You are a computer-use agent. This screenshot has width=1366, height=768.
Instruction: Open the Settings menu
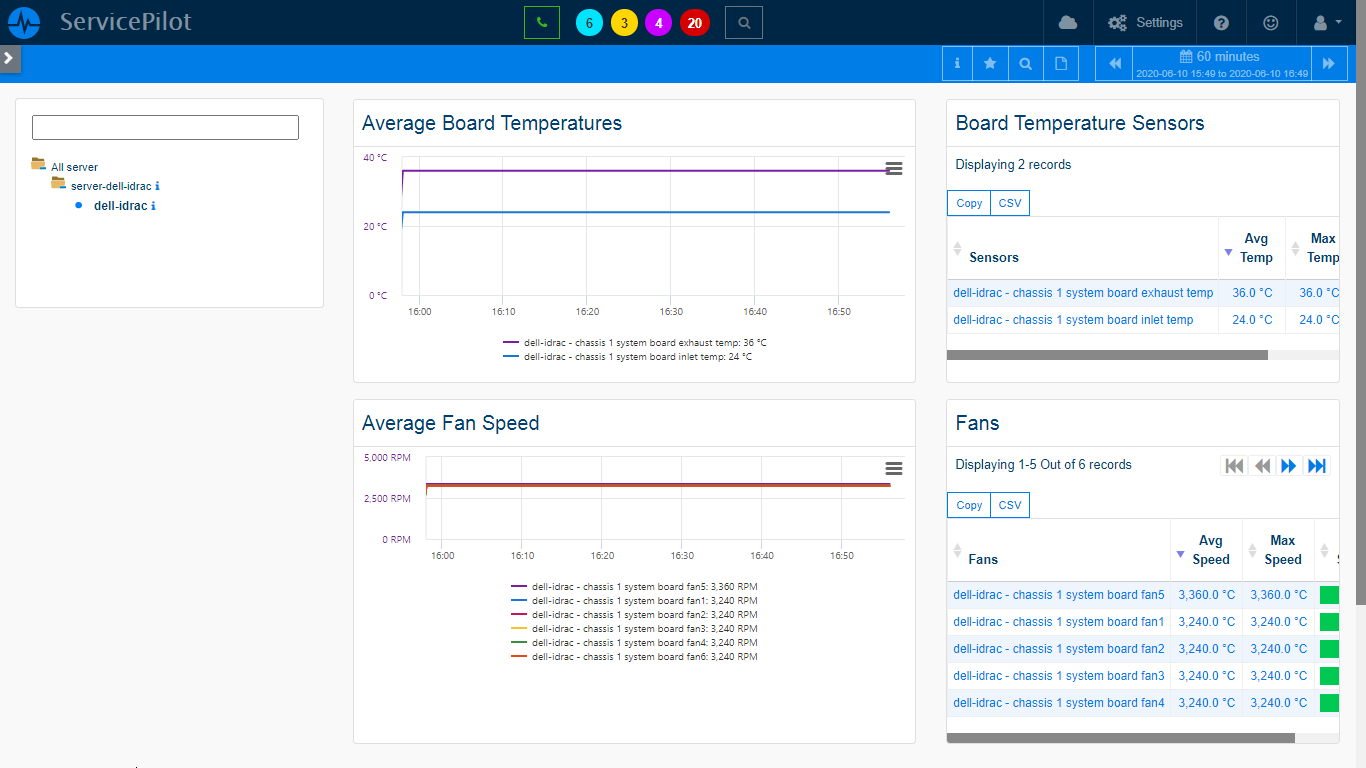coord(1146,22)
